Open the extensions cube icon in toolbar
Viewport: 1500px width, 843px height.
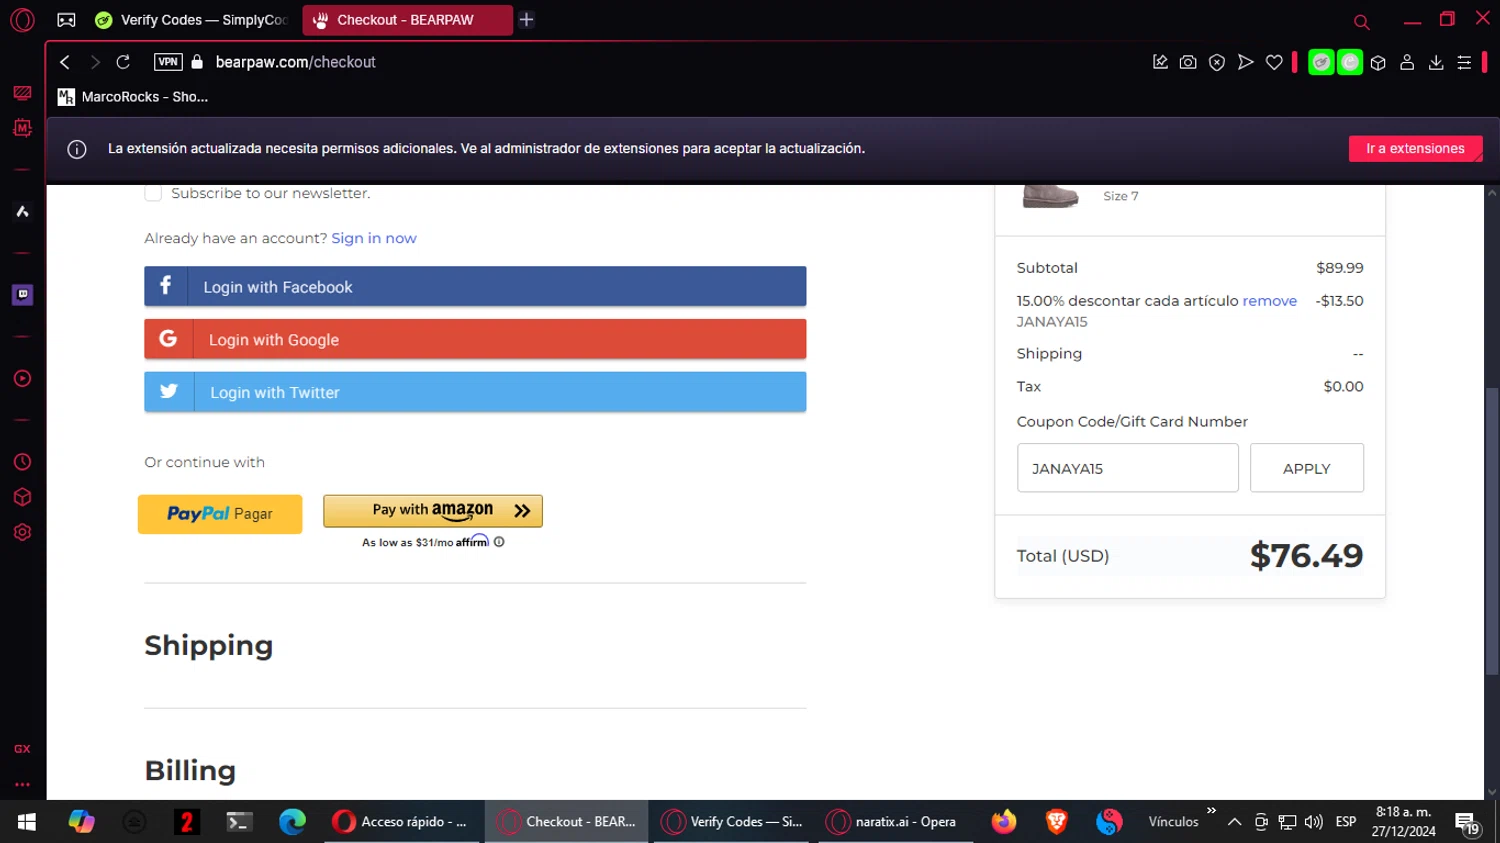pyautogui.click(x=1378, y=62)
